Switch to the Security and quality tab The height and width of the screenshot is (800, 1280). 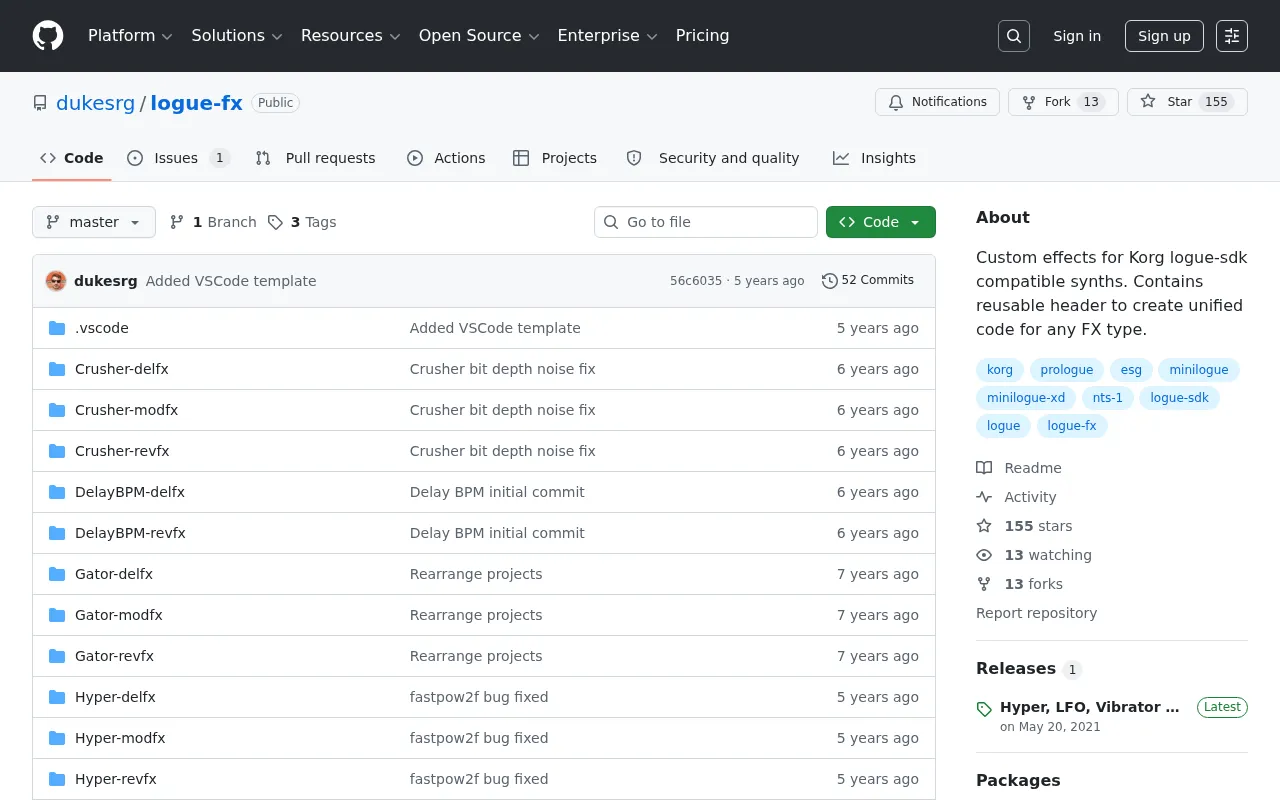pyautogui.click(x=714, y=158)
